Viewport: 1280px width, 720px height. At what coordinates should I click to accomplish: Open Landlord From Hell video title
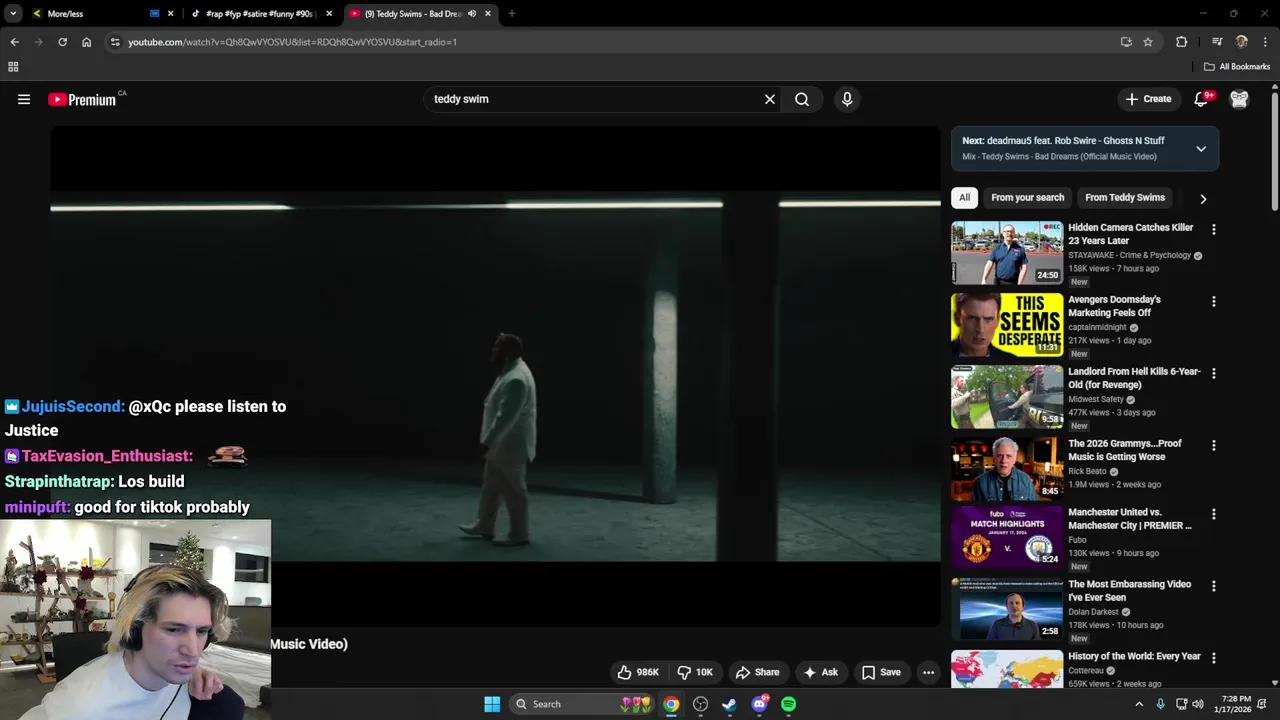point(1134,378)
